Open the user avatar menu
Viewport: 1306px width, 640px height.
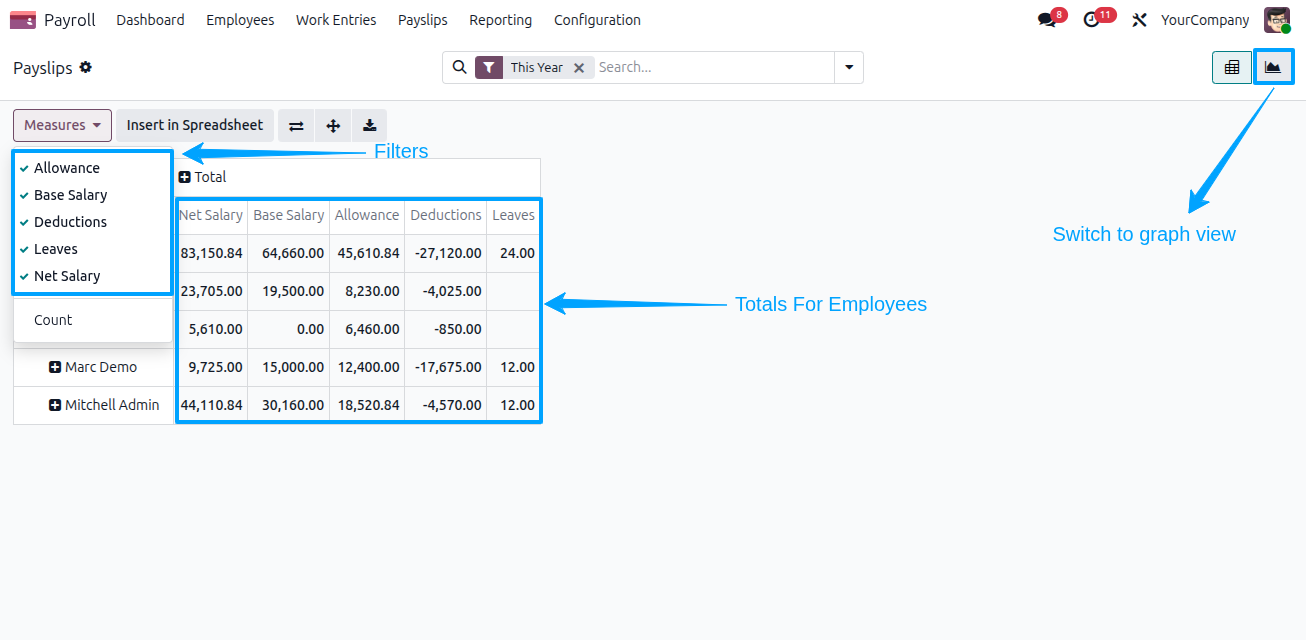point(1277,20)
